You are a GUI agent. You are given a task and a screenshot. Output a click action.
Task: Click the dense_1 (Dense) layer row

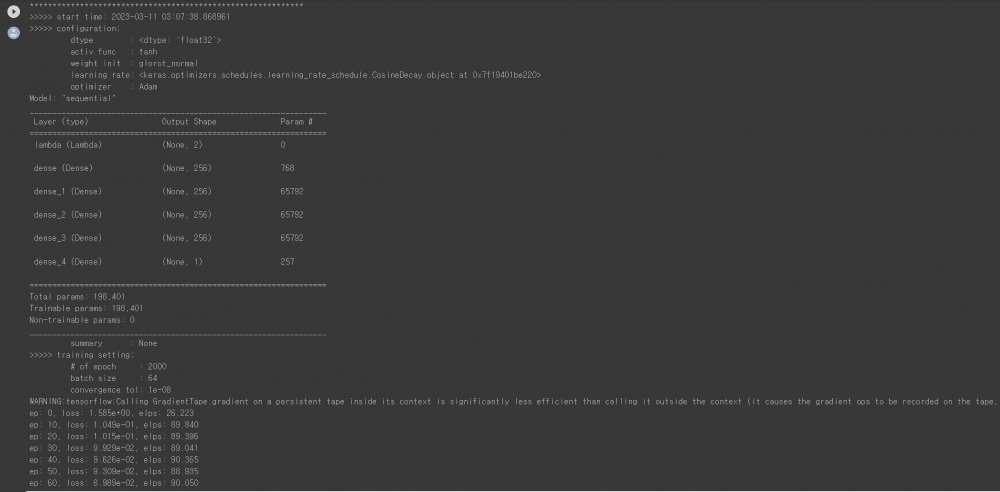pyautogui.click(x=67, y=191)
